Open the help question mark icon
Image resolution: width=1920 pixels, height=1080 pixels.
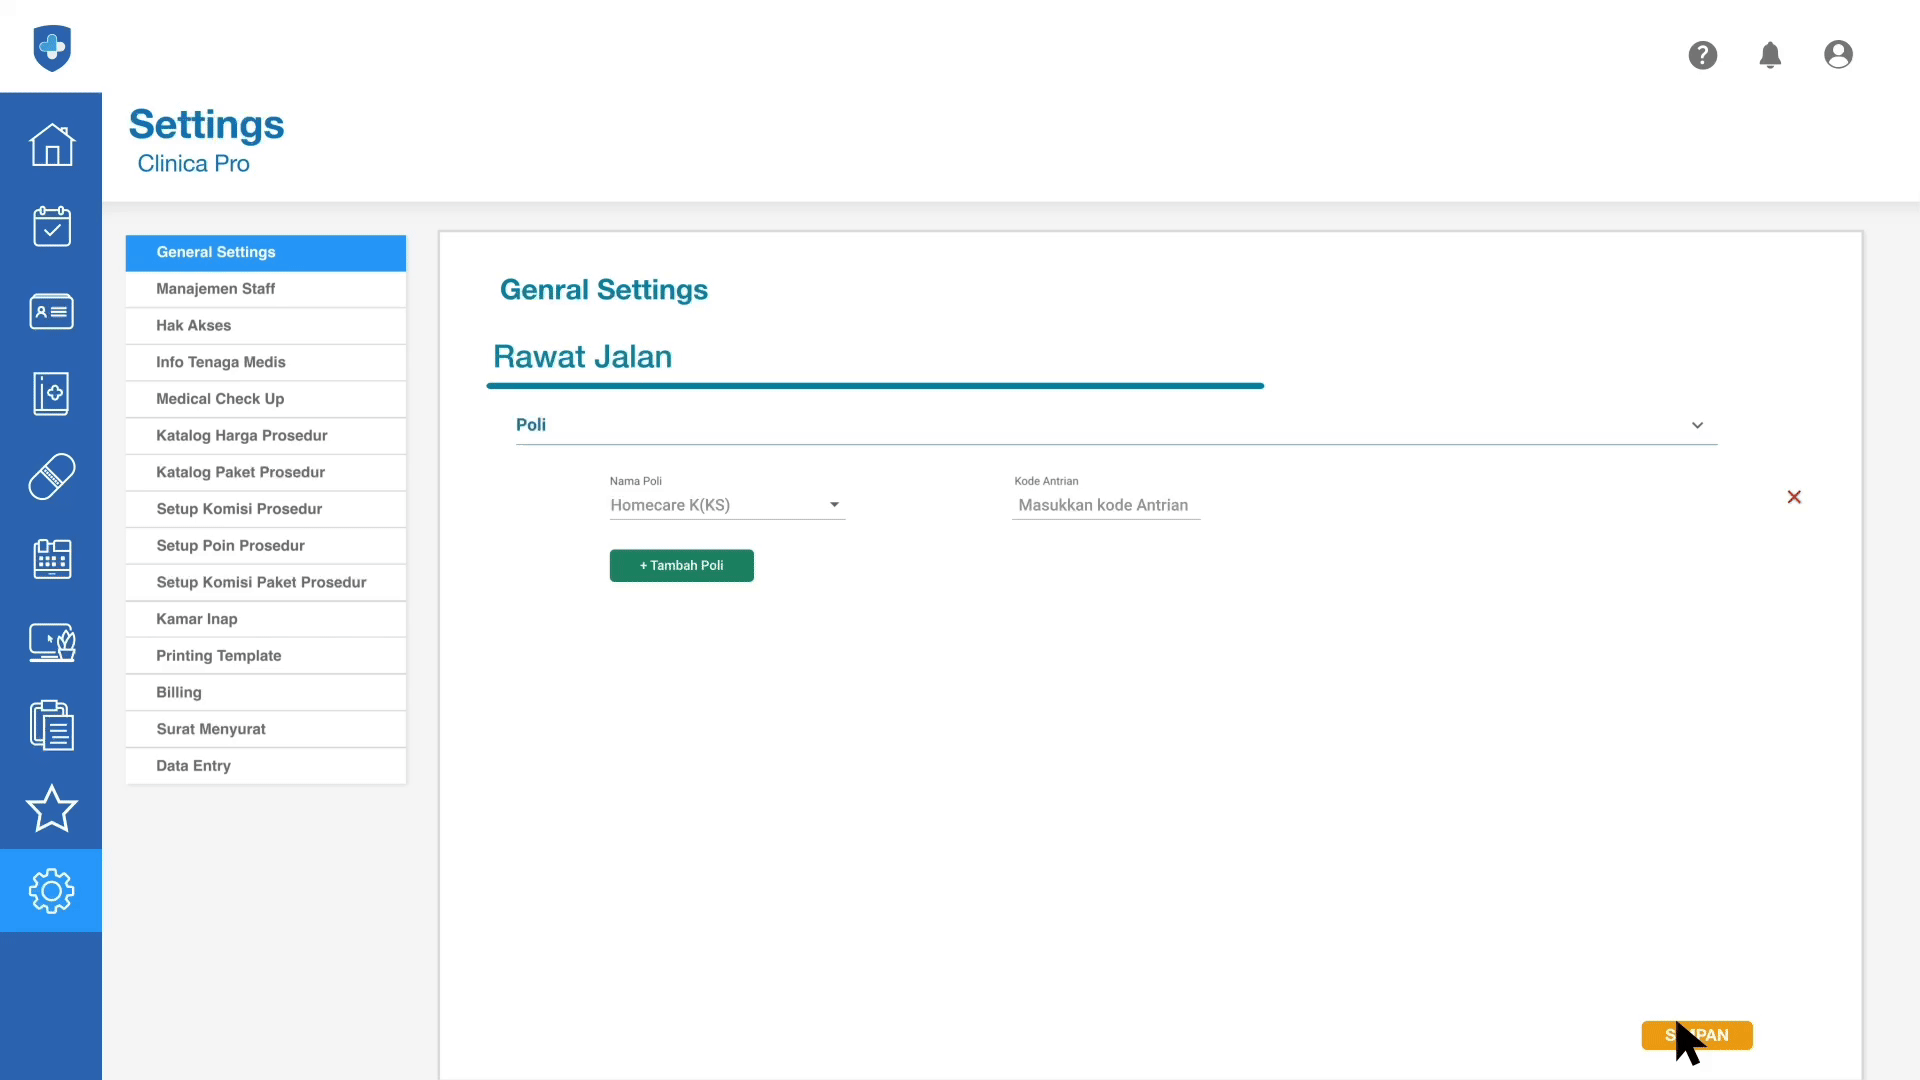(1702, 55)
